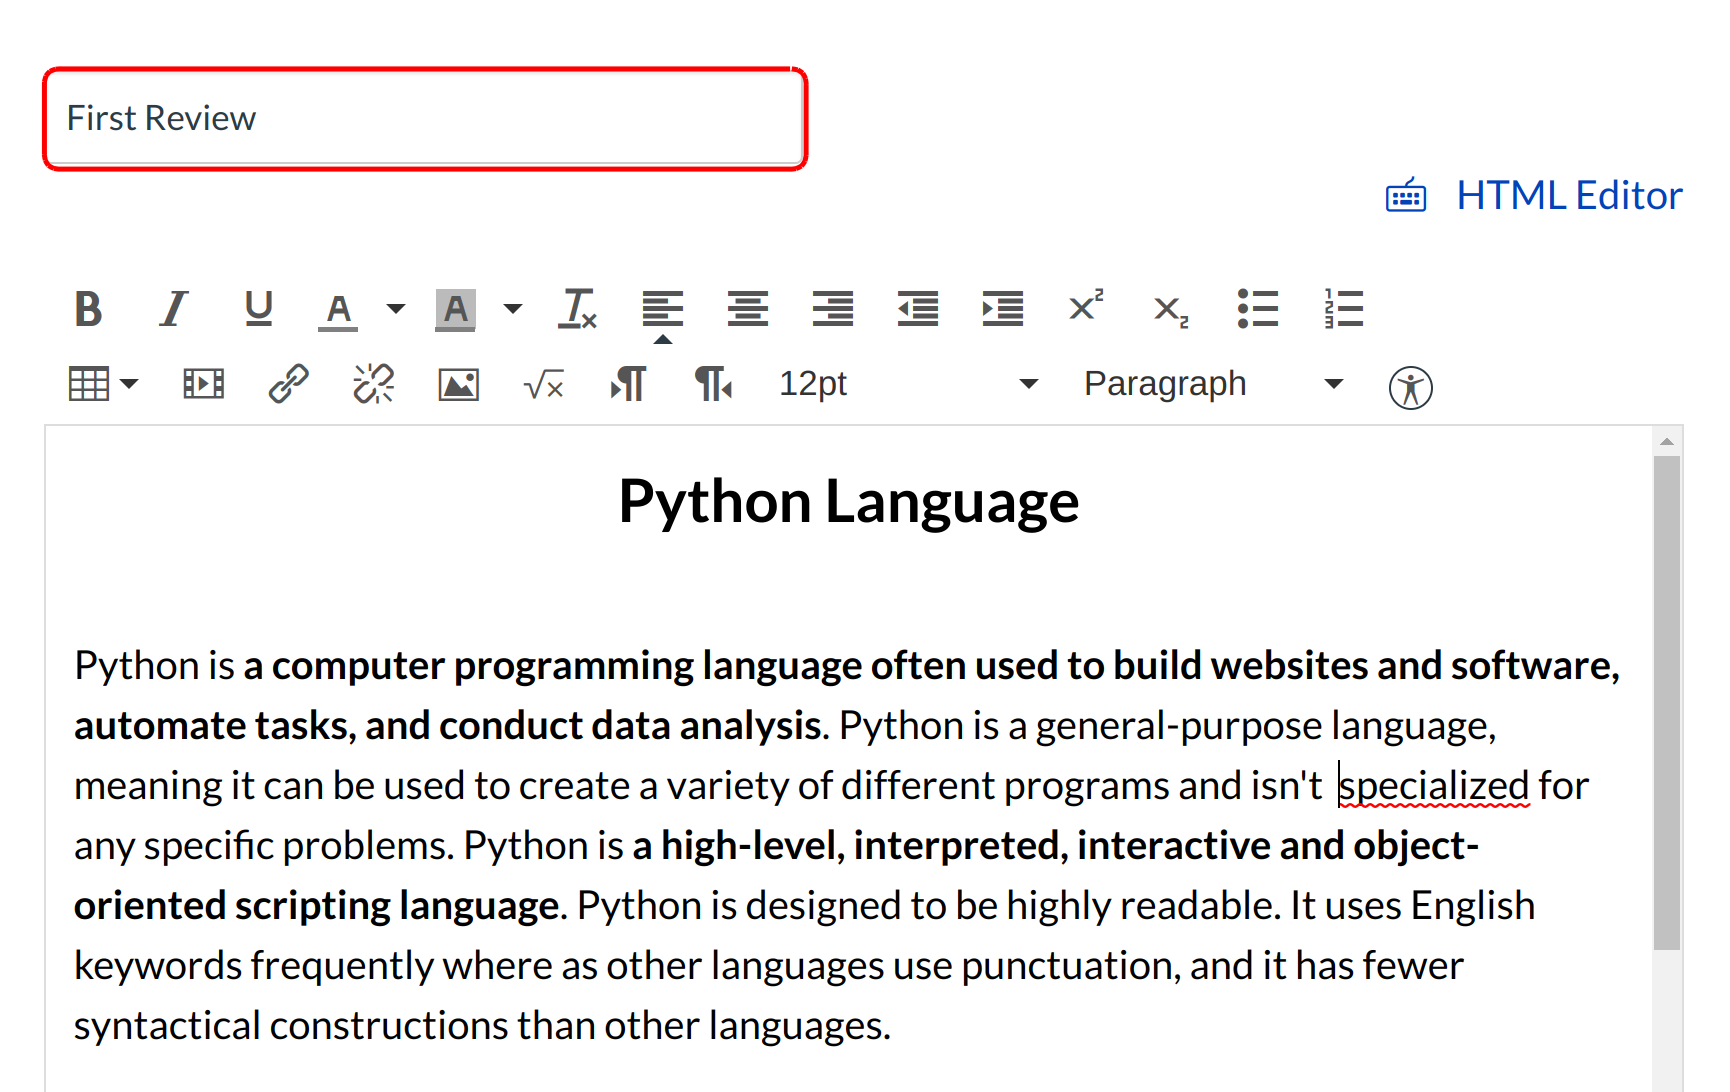Image resolution: width=1730 pixels, height=1092 pixels.
Task: Switch to the HTML Editor
Action: coord(1568,196)
